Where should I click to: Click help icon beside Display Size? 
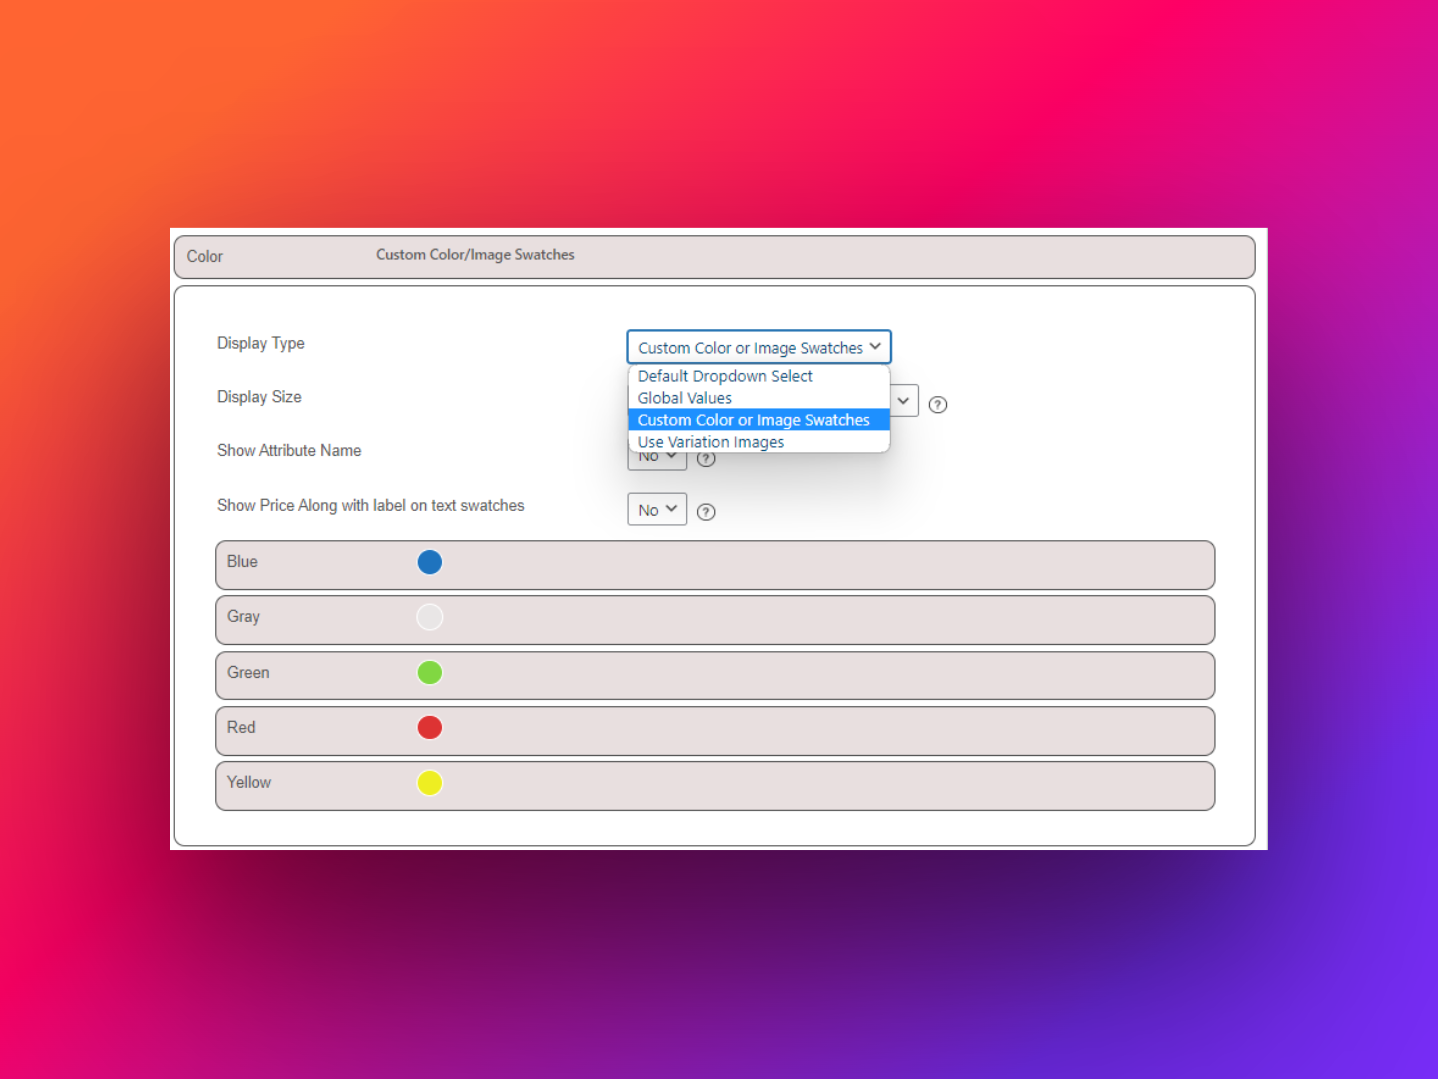[937, 405]
